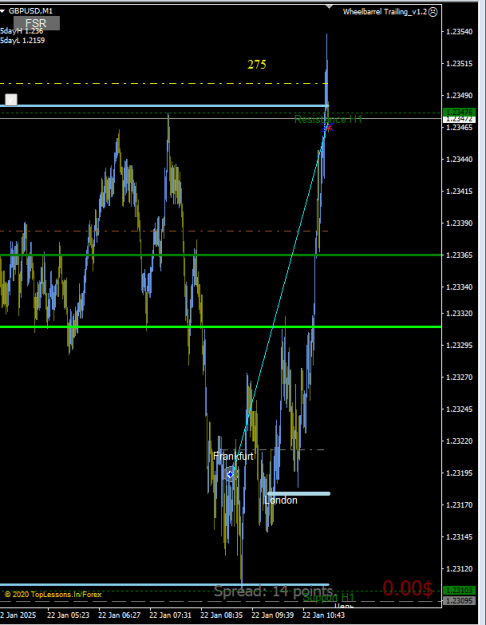Click the Wheelbarrel Trailing_v1.2 expert label
The height and width of the screenshot is (625, 486).
pos(384,12)
